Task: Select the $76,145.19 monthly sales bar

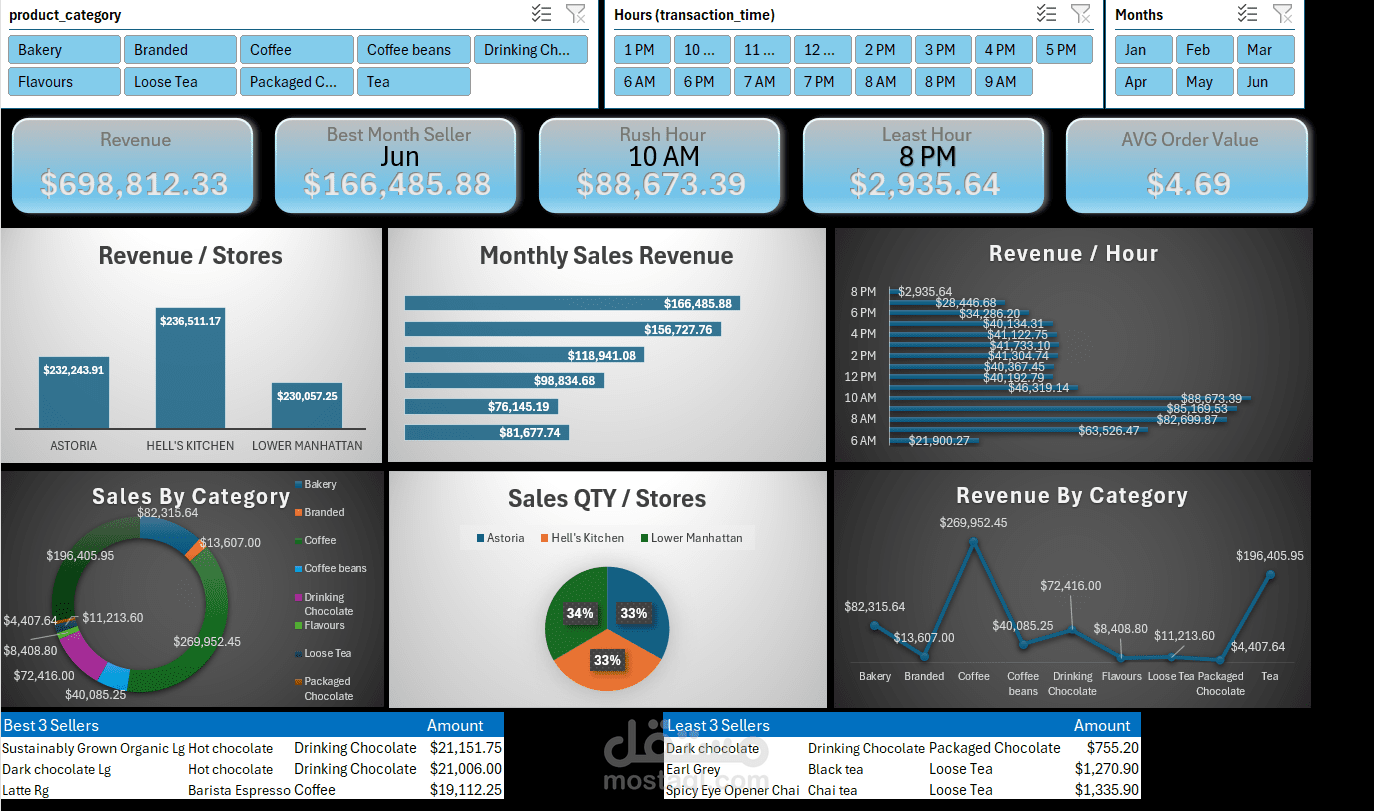Action: pyautogui.click(x=481, y=407)
